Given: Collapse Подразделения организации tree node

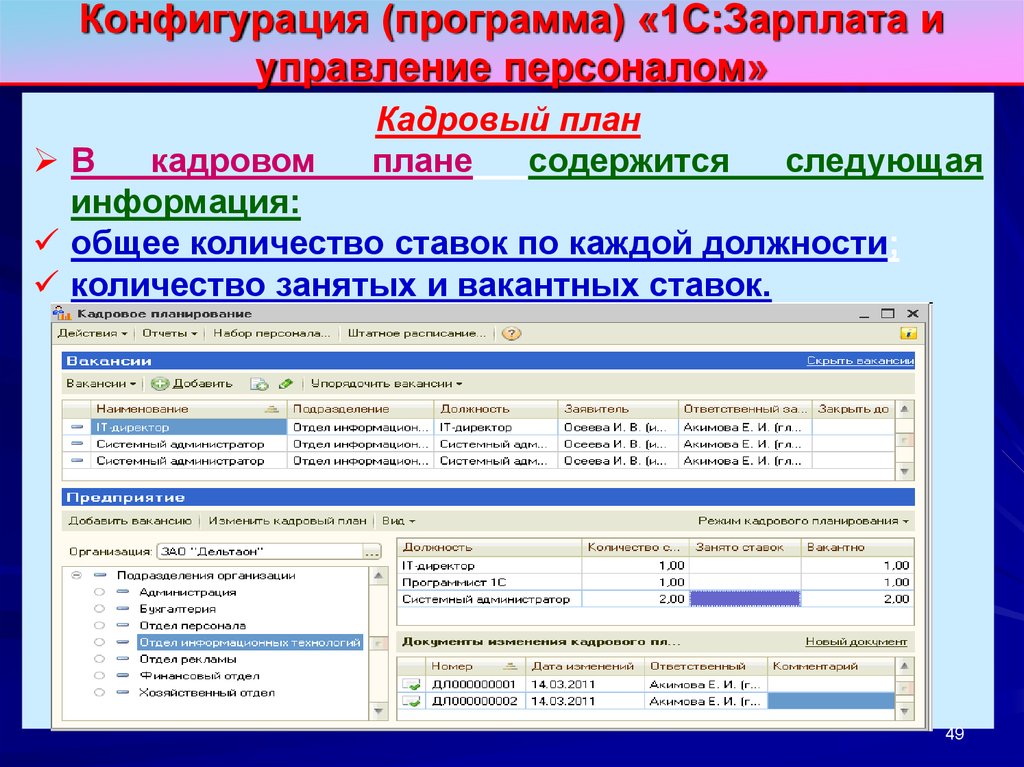Looking at the screenshot, I should (77, 576).
